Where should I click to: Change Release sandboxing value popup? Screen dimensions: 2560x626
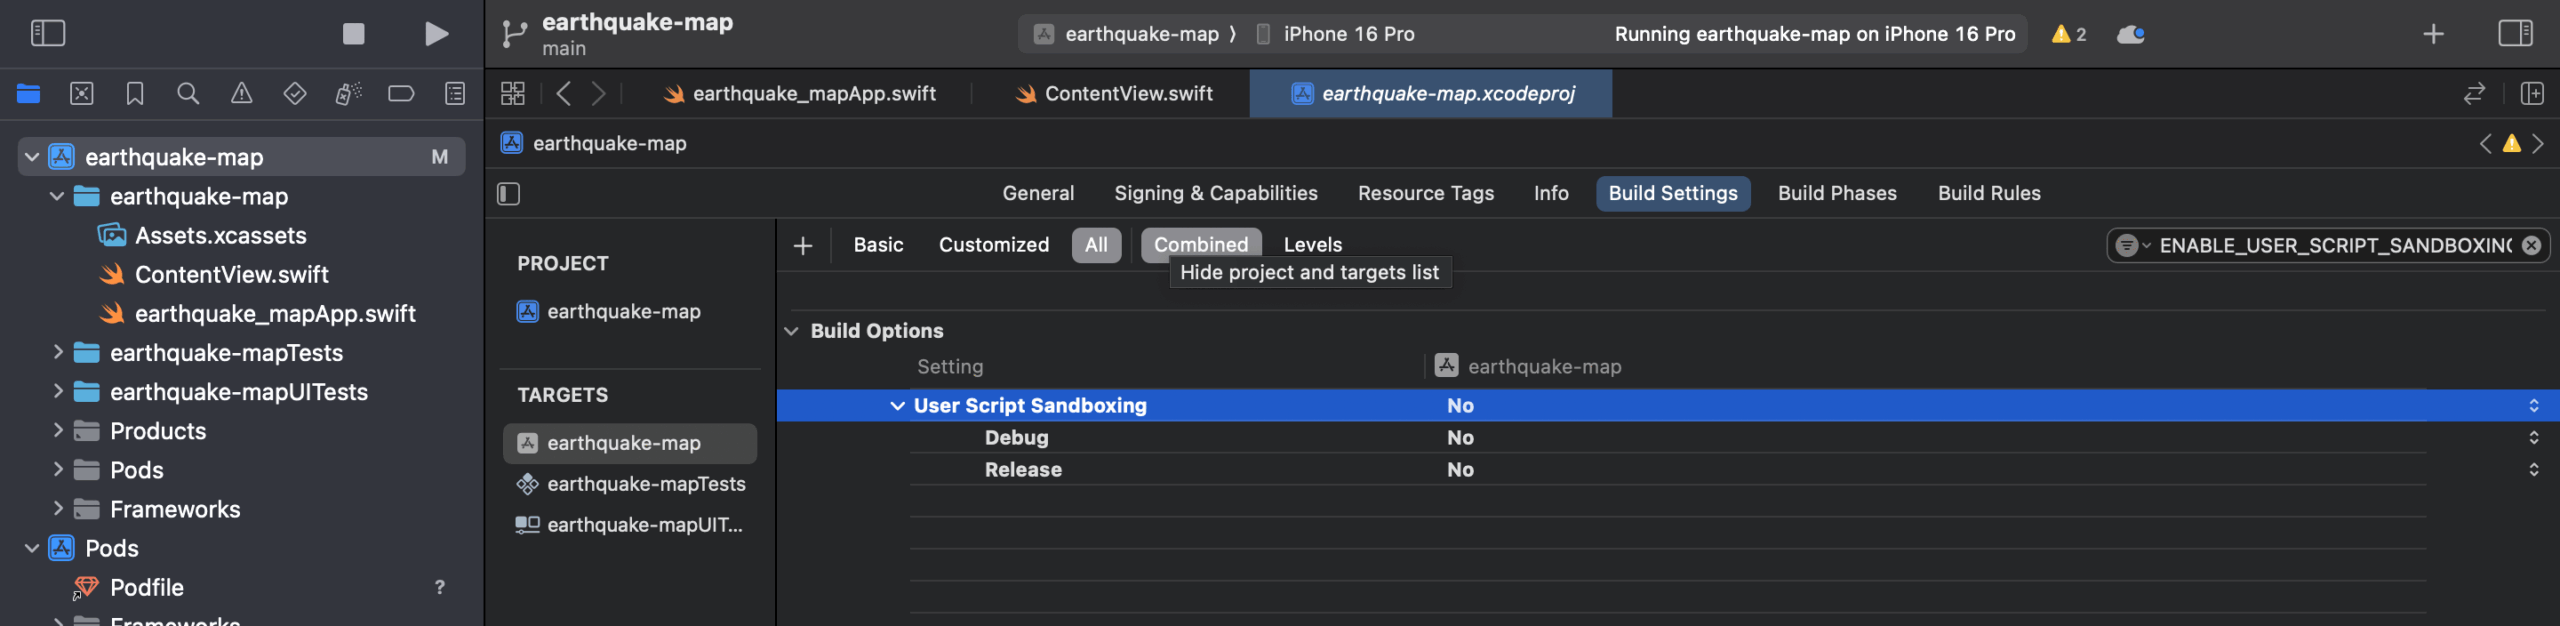(2533, 469)
